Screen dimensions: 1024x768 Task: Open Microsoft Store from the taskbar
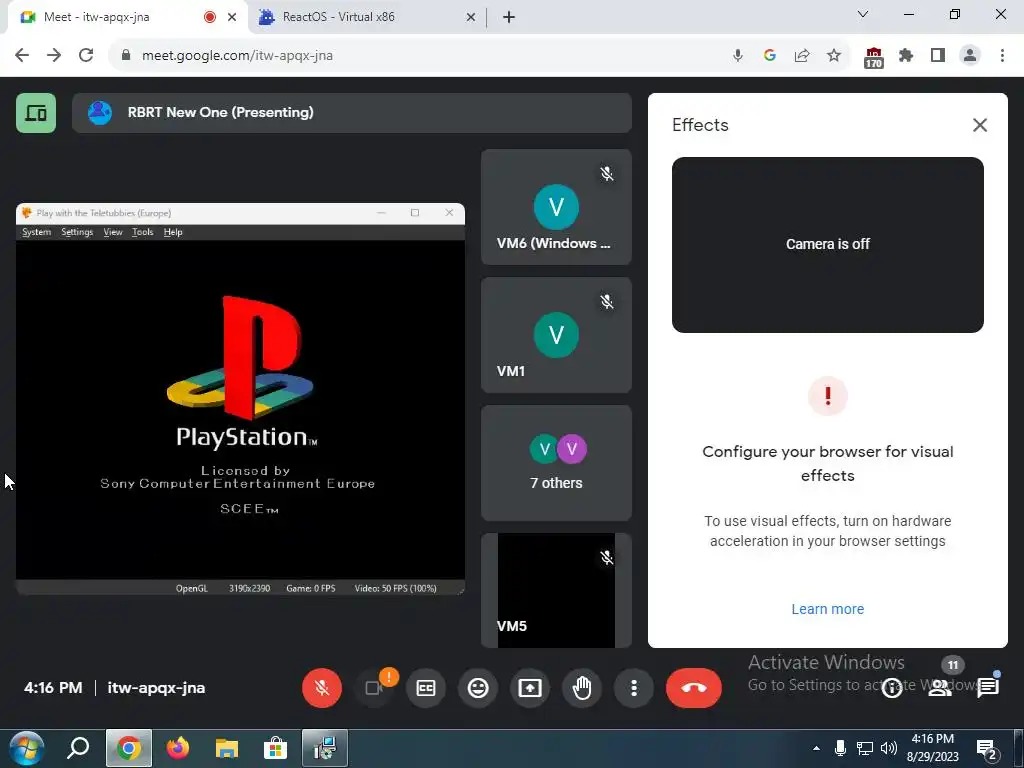point(276,748)
